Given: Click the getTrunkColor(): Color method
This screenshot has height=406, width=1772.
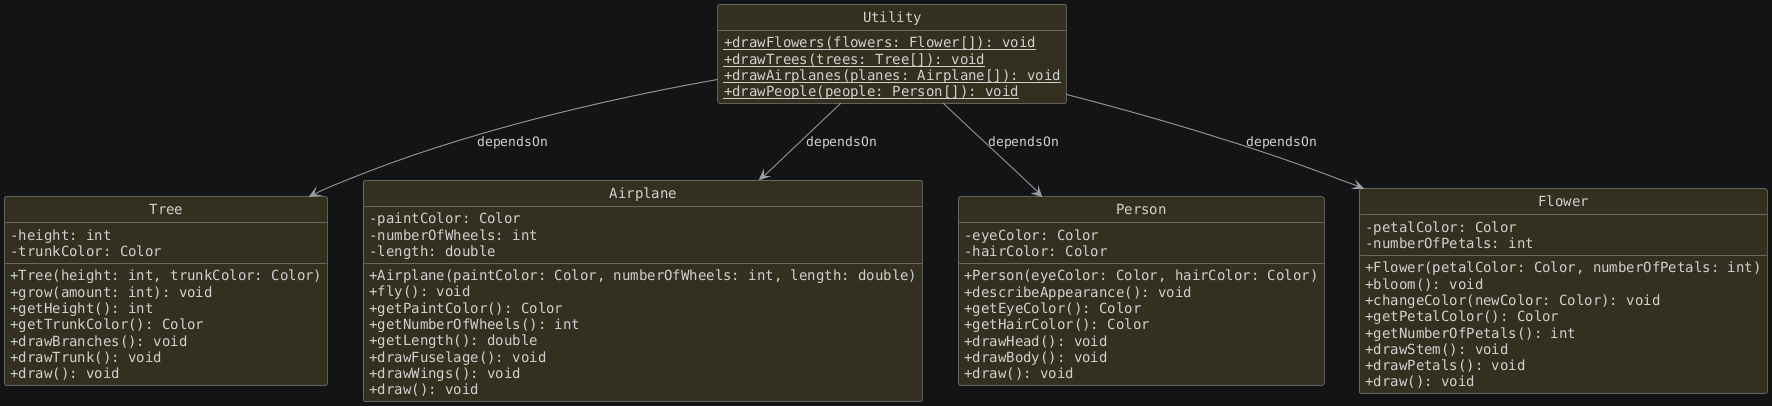Looking at the screenshot, I should 107,324.
